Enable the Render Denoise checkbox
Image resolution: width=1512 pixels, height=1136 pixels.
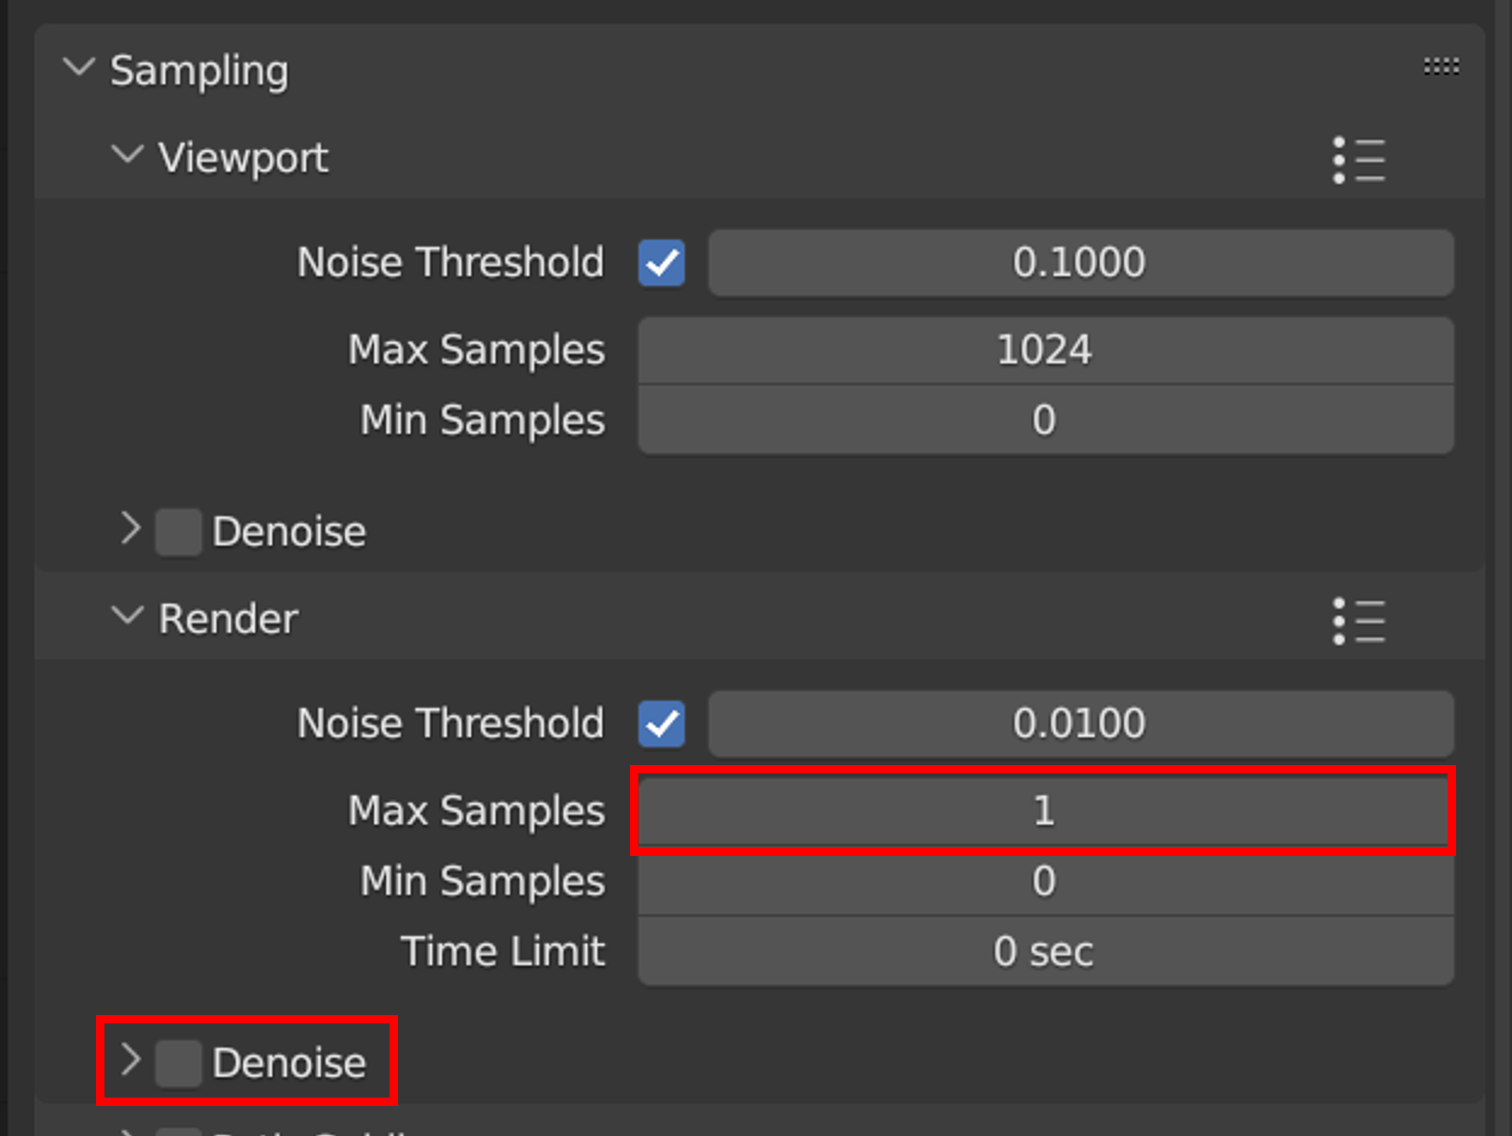(x=179, y=1063)
